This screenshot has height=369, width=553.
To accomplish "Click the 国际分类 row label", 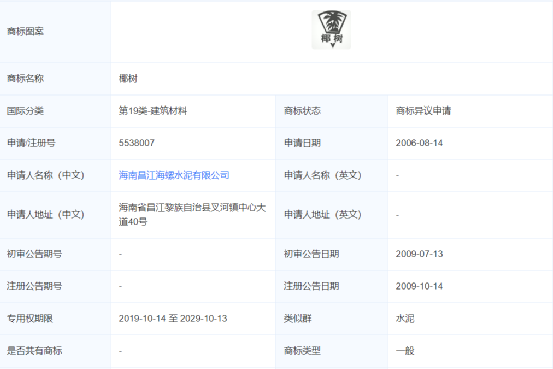I will pyautogui.click(x=25, y=111).
